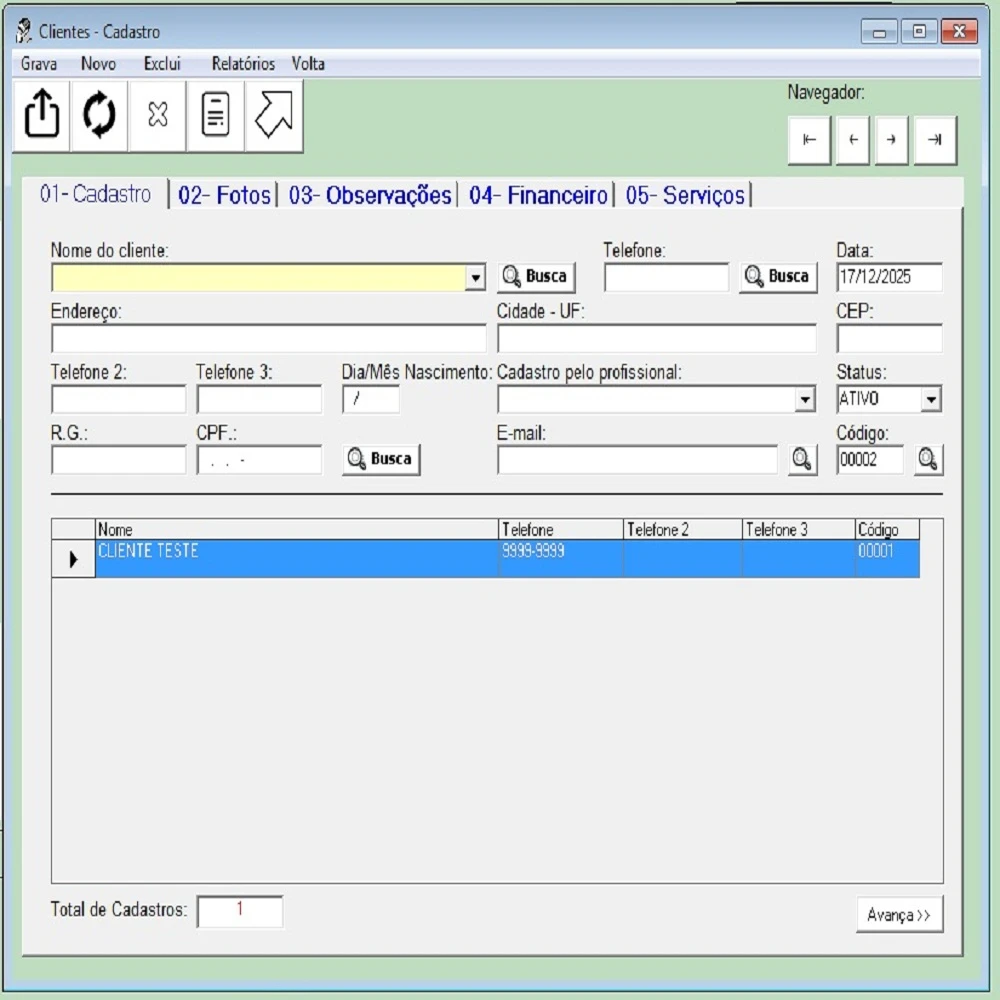Open the 04- Financeiro tab

pyautogui.click(x=538, y=196)
